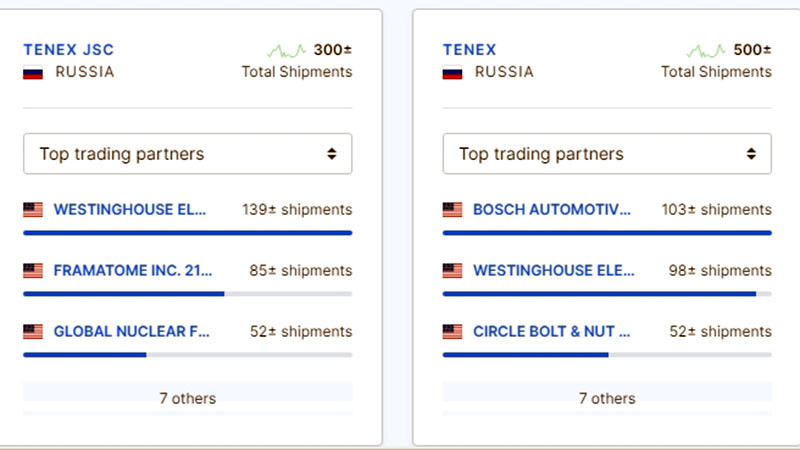Click shipment trend sparkline next to 500±
800x450 pixels.
706,50
